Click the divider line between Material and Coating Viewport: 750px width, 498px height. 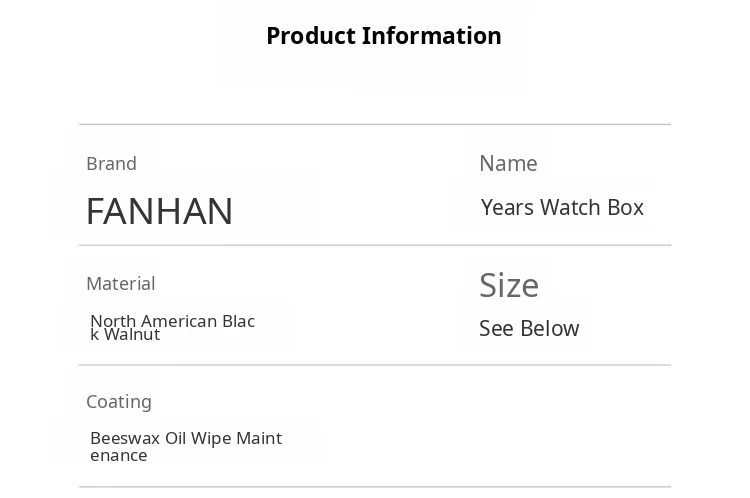point(375,365)
